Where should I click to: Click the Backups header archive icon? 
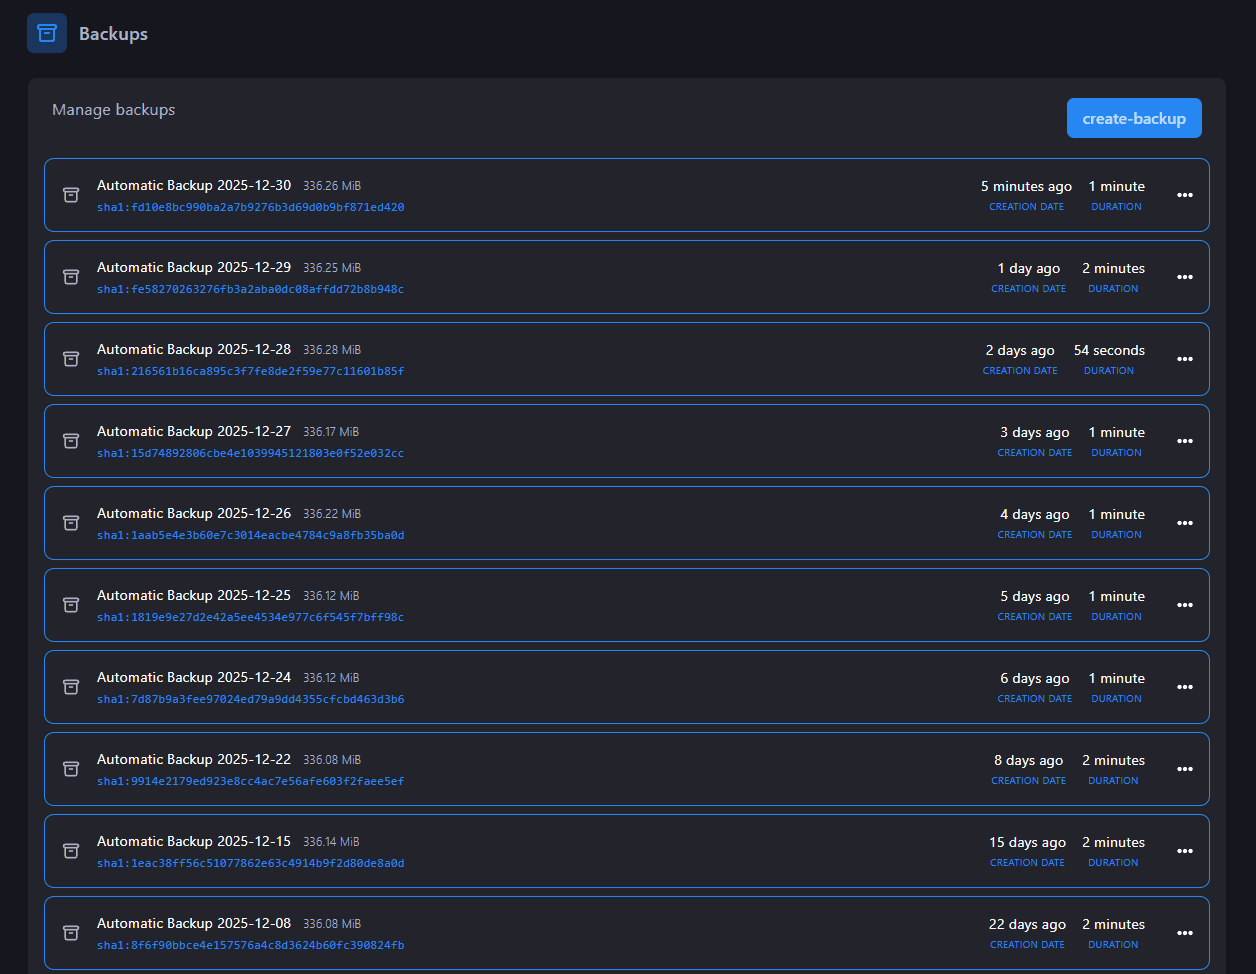tap(47, 33)
